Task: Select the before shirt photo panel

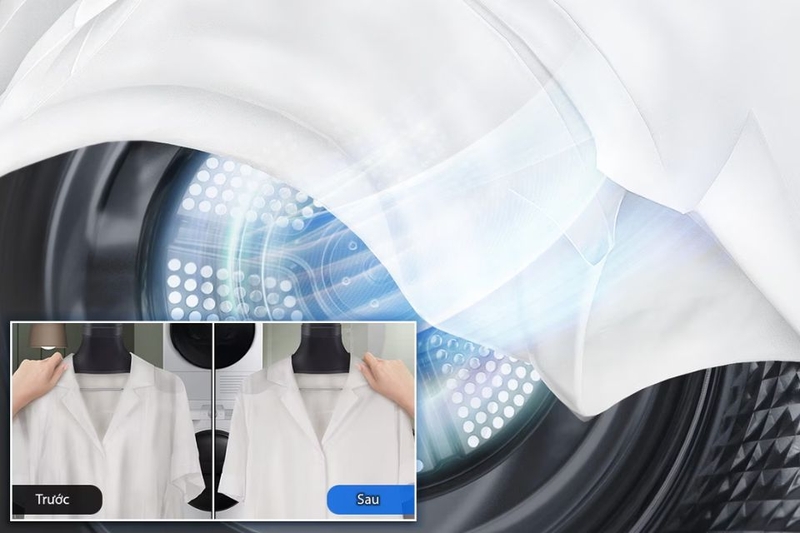Action: pos(112,421)
